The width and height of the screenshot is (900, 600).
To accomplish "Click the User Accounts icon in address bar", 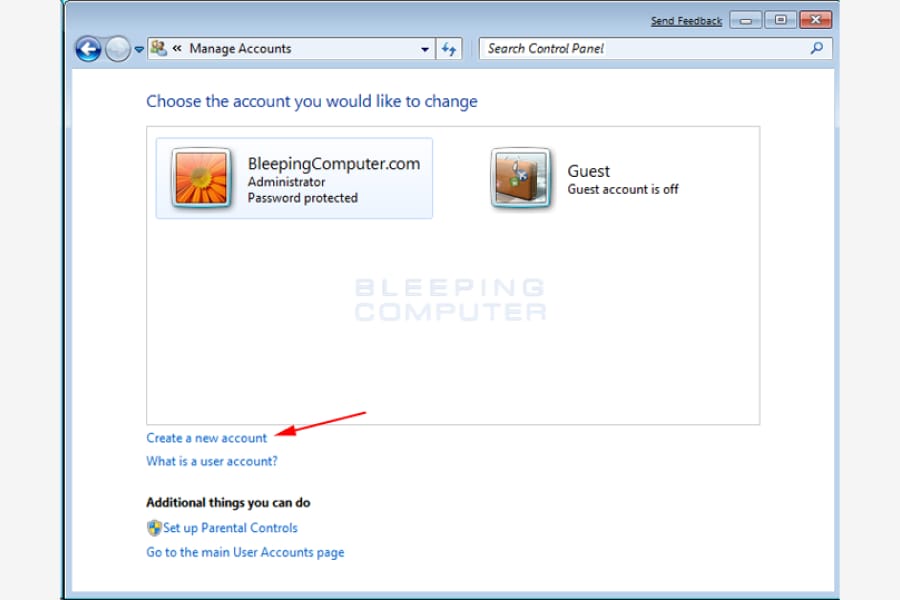I will tap(158, 48).
